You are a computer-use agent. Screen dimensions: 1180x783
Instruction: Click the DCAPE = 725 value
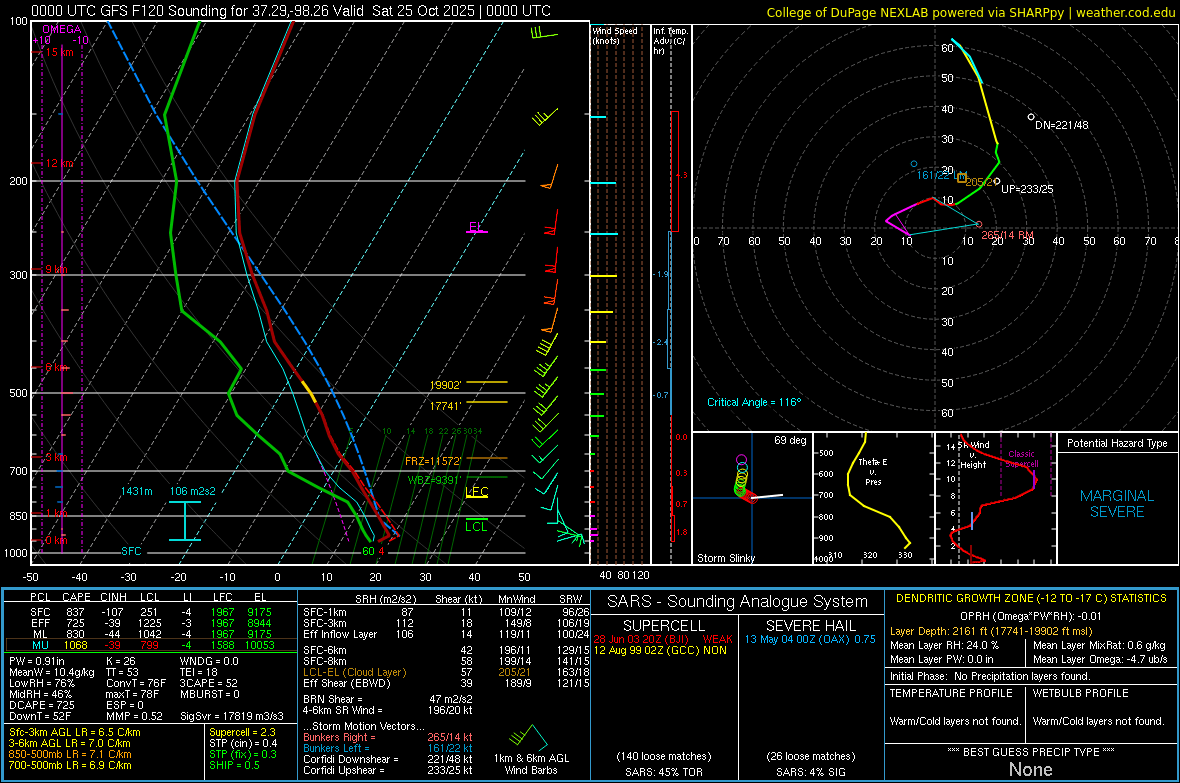(41, 705)
